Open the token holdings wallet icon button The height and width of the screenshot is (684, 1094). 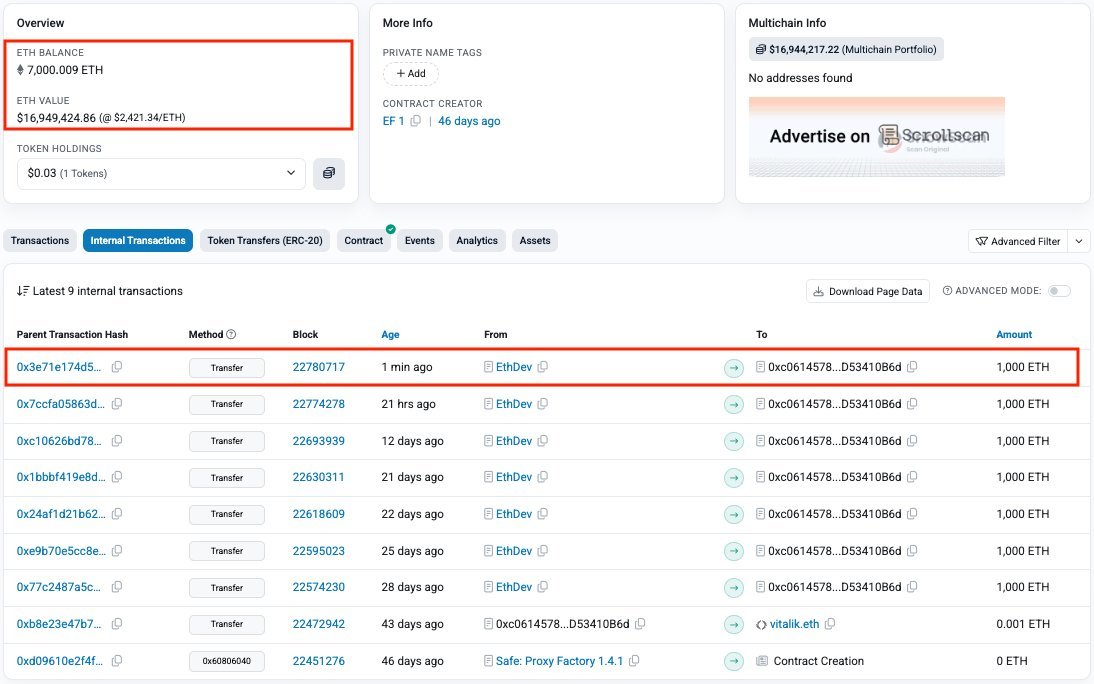click(x=329, y=173)
